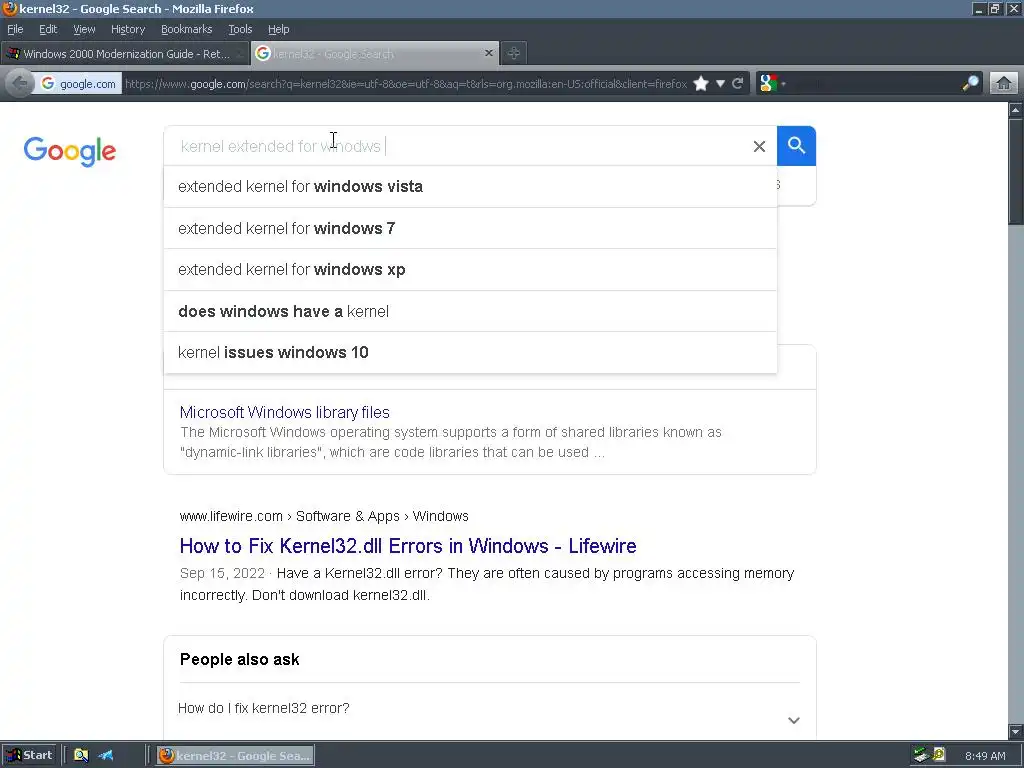Screen dimensions: 1024x768
Task: Go back with the browser back arrow
Action: tap(20, 84)
